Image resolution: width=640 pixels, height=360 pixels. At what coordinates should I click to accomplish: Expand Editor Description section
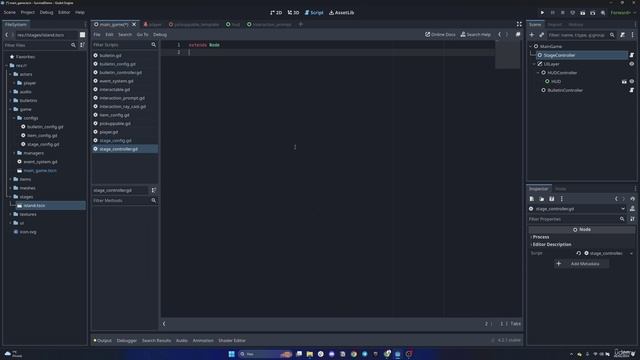[551, 244]
